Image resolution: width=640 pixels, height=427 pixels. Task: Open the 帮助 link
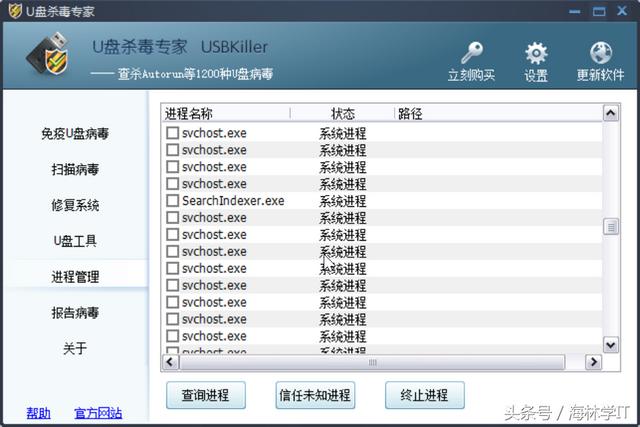(38, 413)
